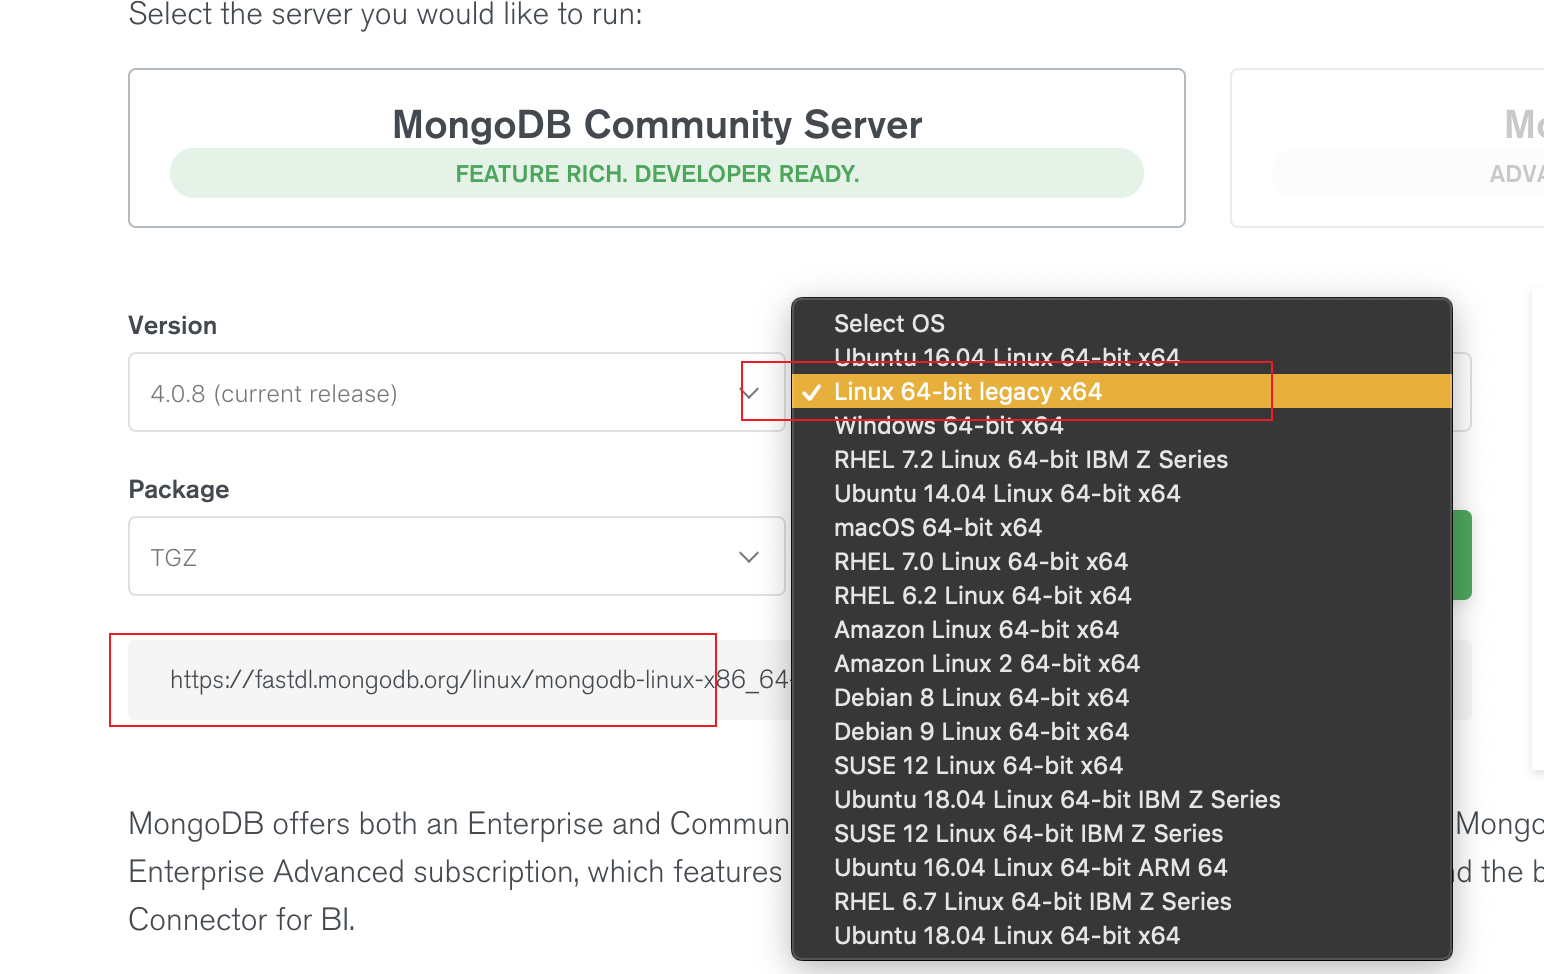
Task: Choose RHEL 7.2 Linux 64-bit IBM Z Series
Action: pyautogui.click(x=1121, y=459)
